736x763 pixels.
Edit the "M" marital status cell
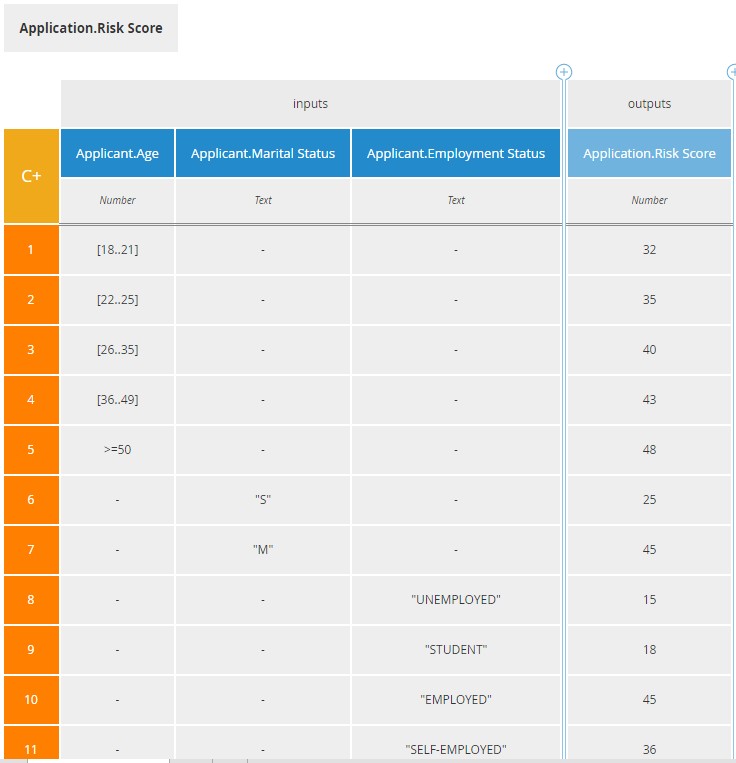click(x=263, y=550)
